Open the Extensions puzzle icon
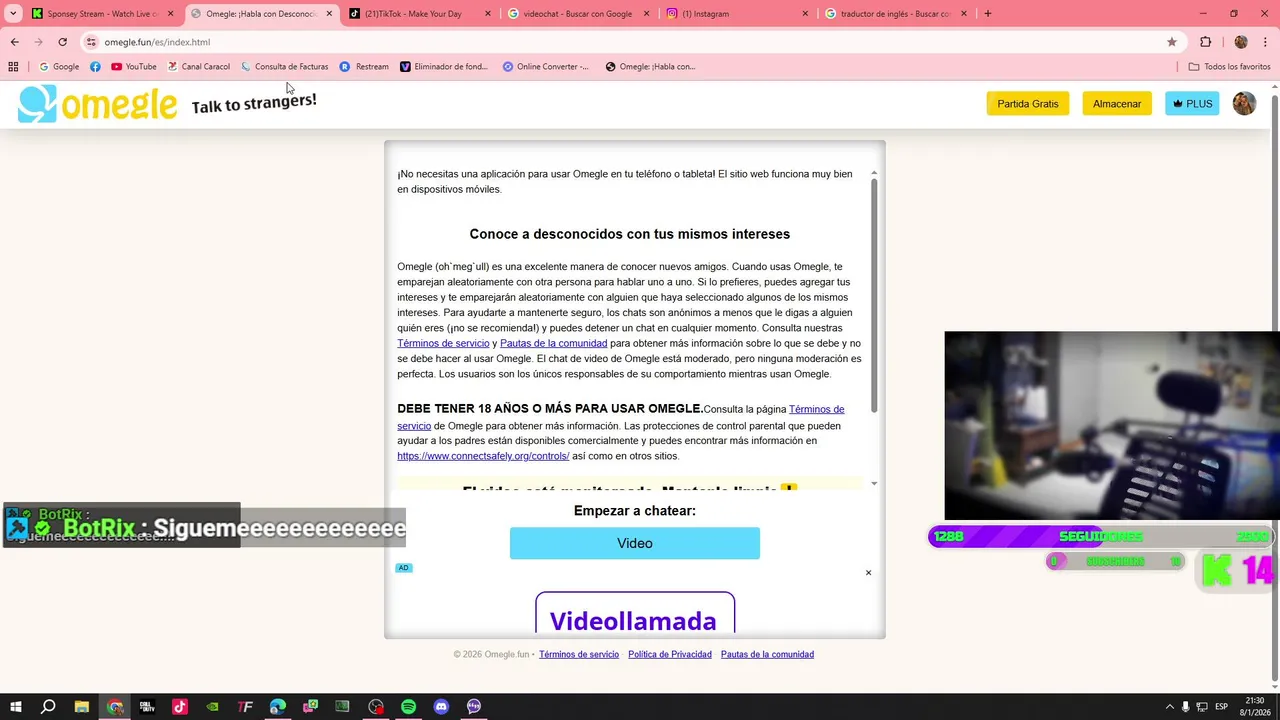1280x720 pixels. [1205, 42]
